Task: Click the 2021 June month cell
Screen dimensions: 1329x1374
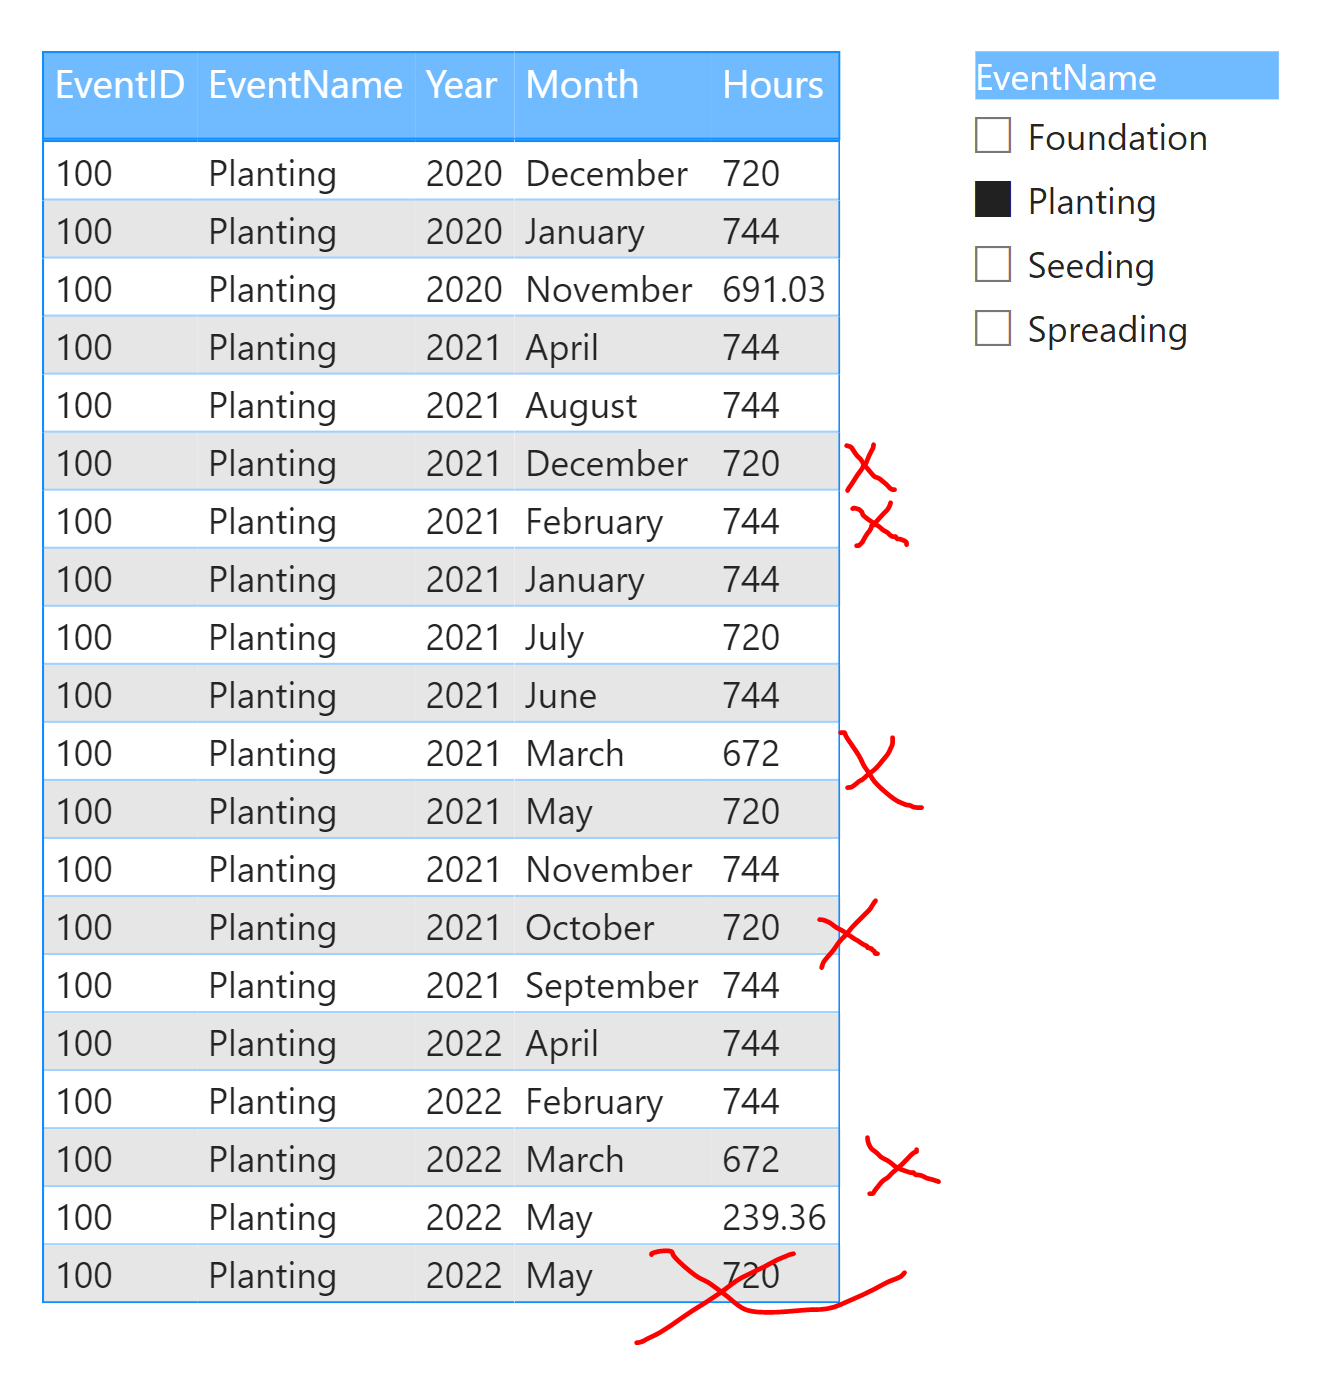Action: (561, 696)
